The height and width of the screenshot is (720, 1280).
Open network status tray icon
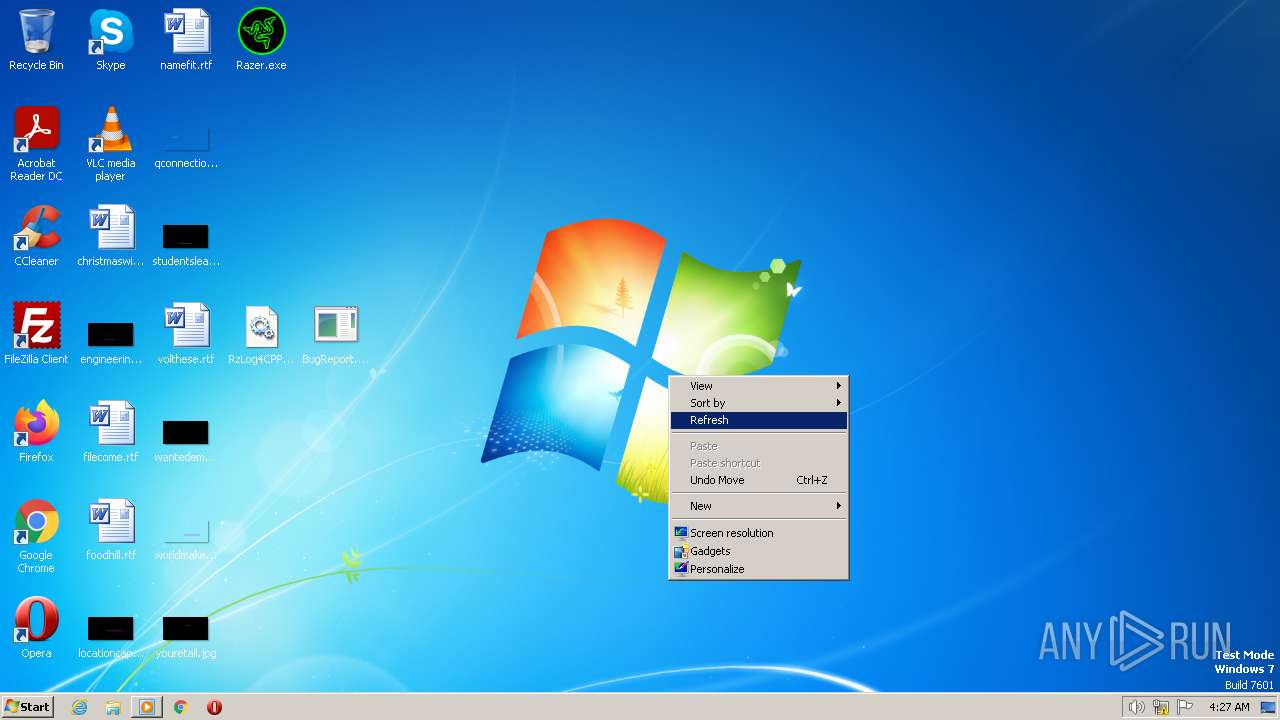tap(1161, 707)
